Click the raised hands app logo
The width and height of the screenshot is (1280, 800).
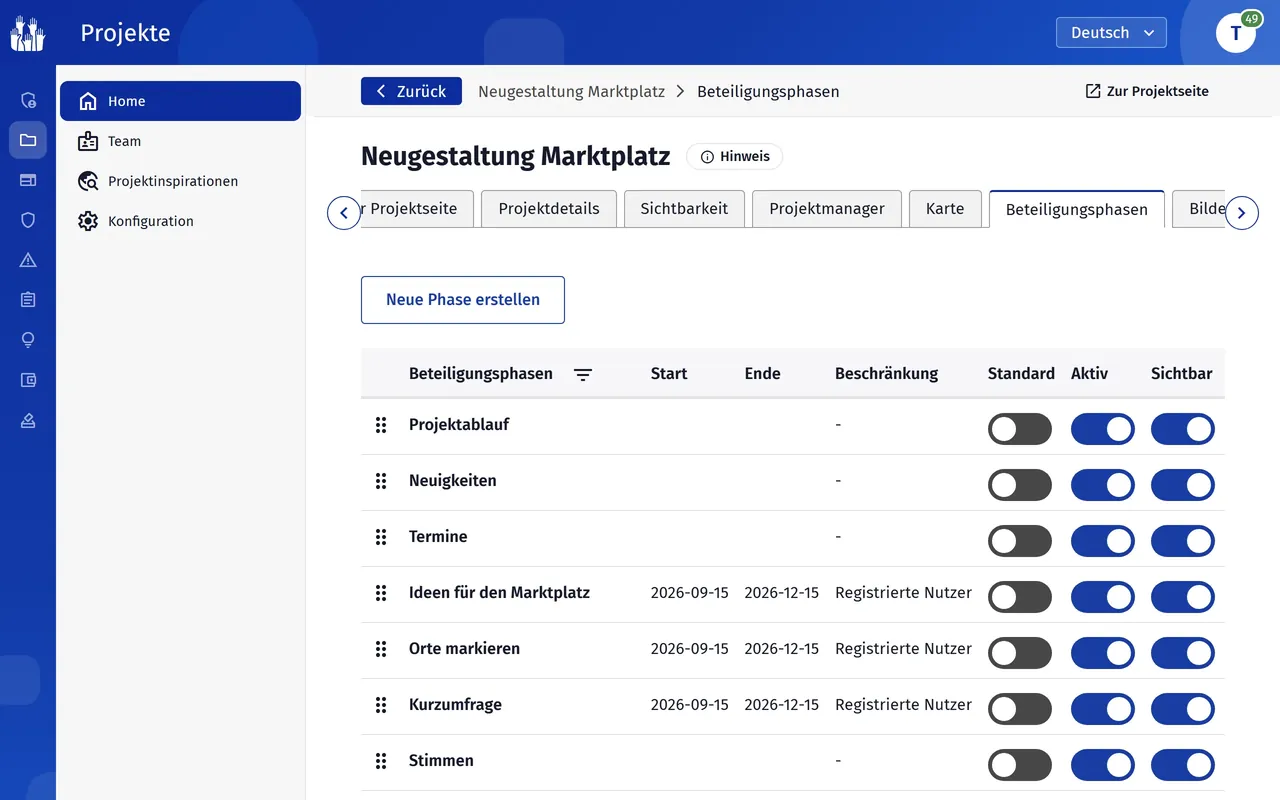pyautogui.click(x=28, y=33)
